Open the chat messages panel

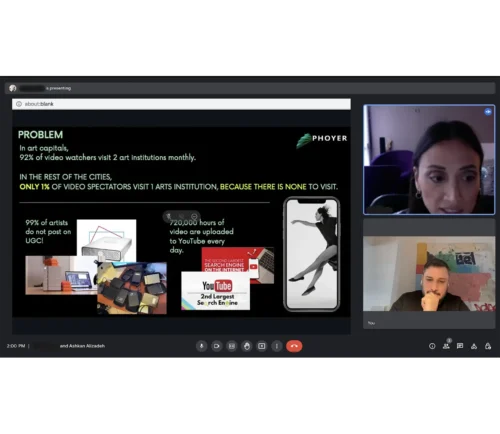(460, 346)
